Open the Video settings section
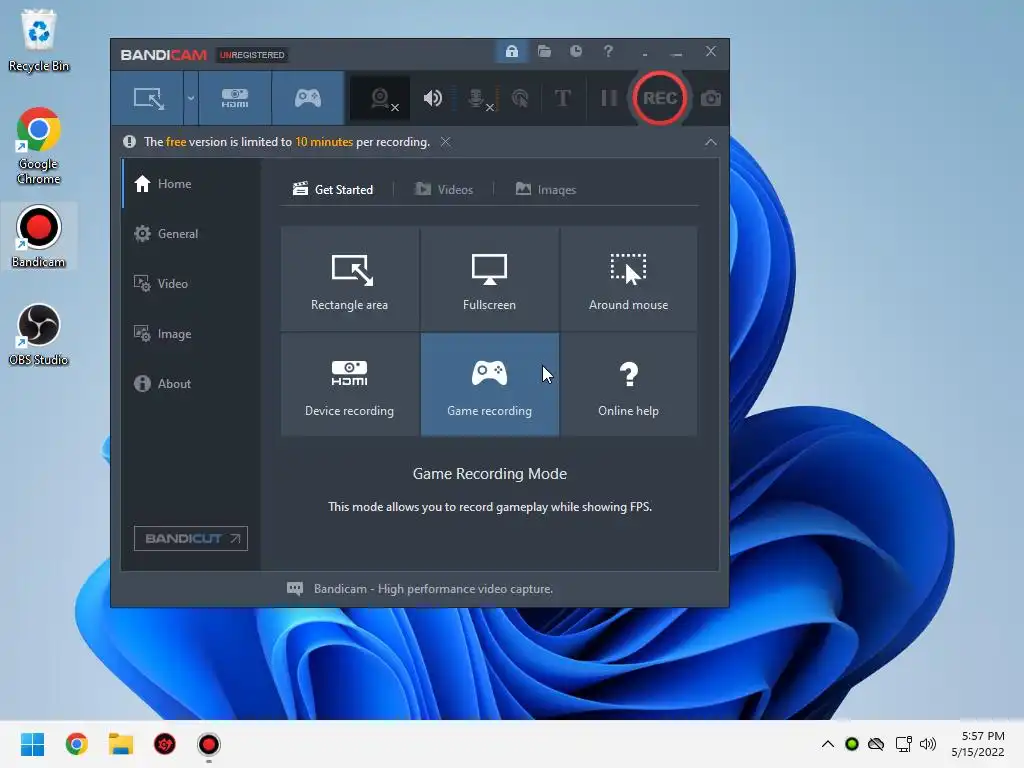This screenshot has height=768, width=1024. coord(191,283)
